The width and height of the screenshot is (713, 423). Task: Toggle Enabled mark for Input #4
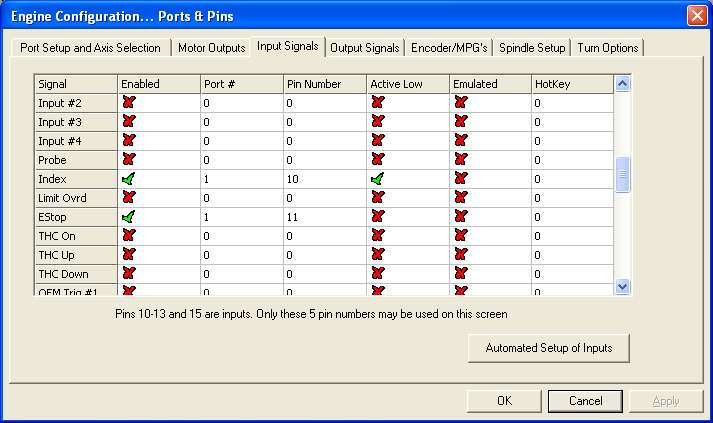click(129, 141)
